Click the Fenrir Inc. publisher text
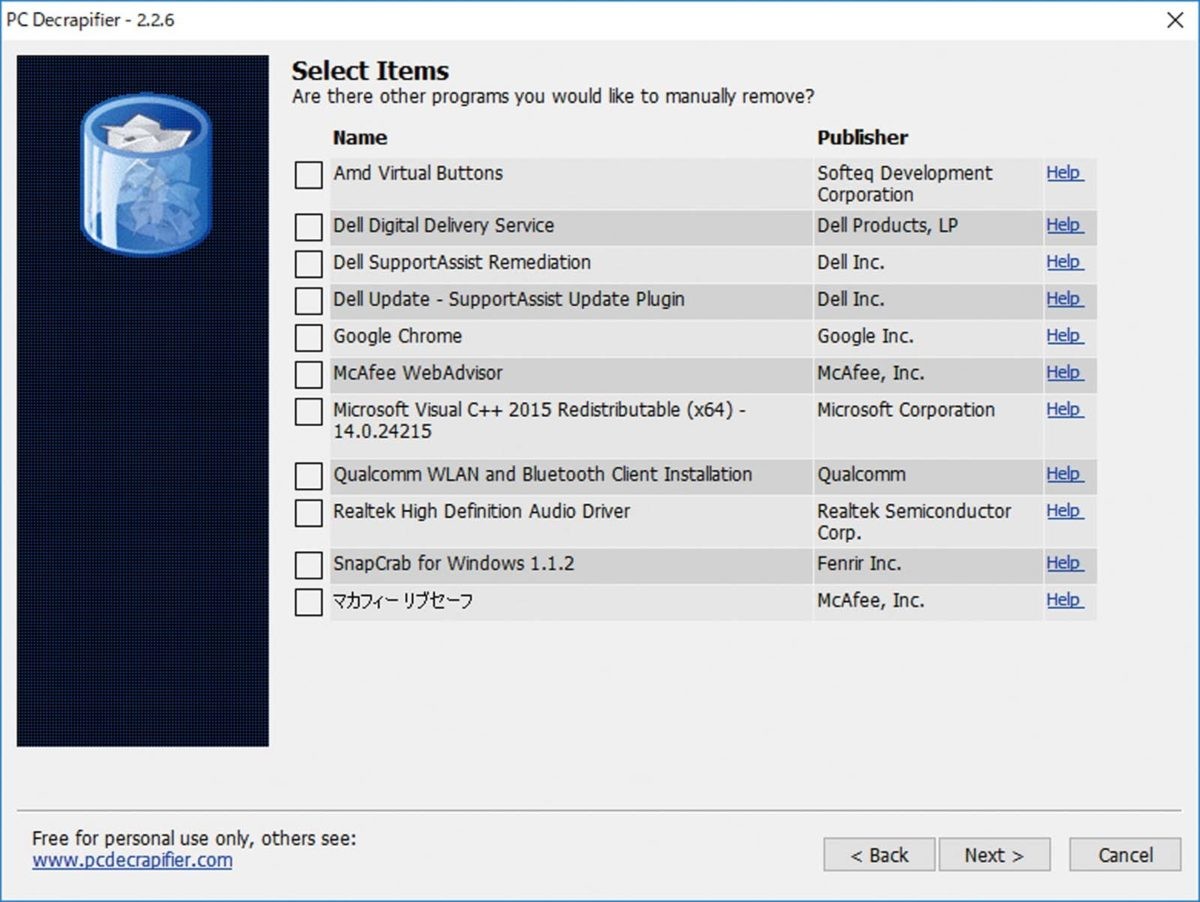 859,564
